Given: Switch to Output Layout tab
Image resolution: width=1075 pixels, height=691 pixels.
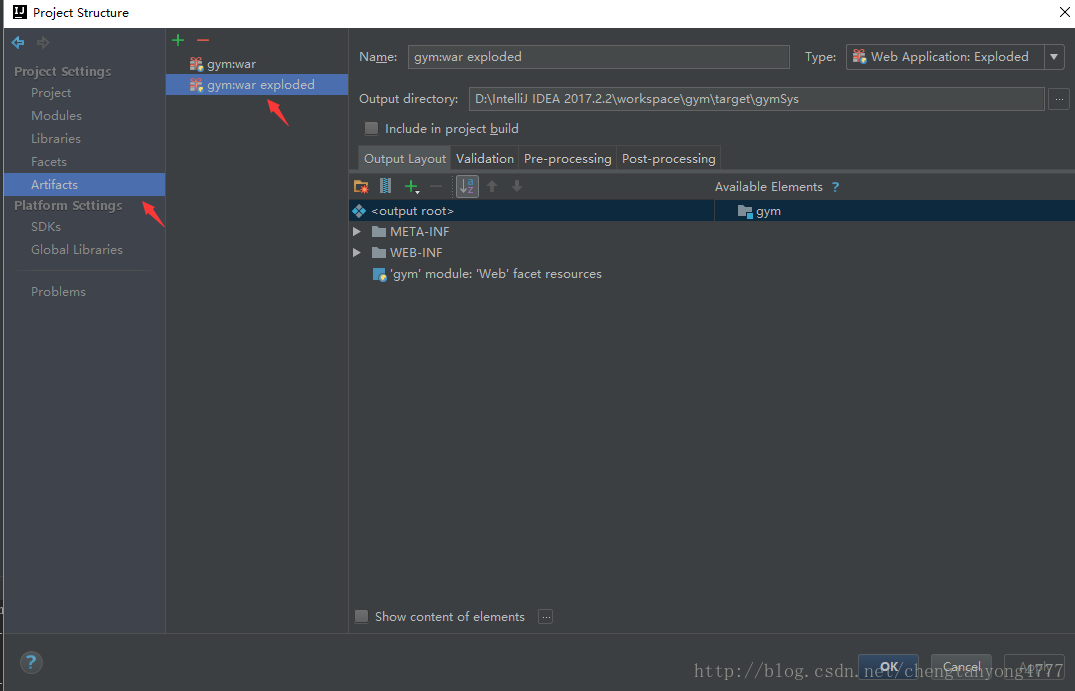Looking at the screenshot, I should click(x=404, y=158).
